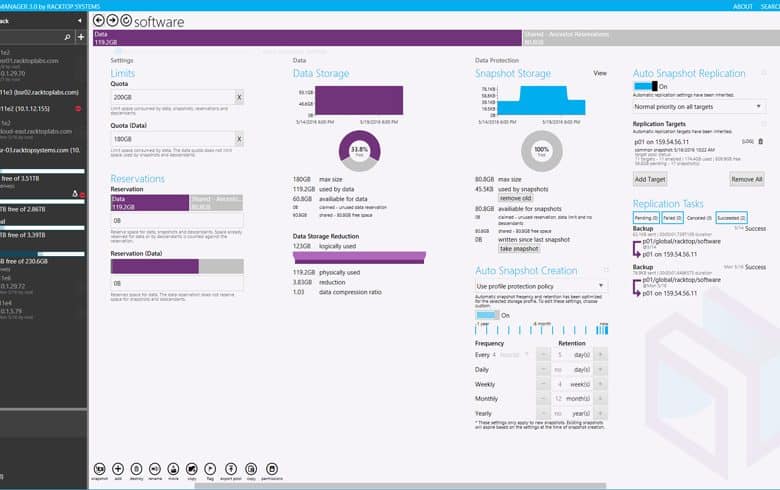Click the snapshot icon in bottom toolbar
780x490 pixels.
coord(99,469)
